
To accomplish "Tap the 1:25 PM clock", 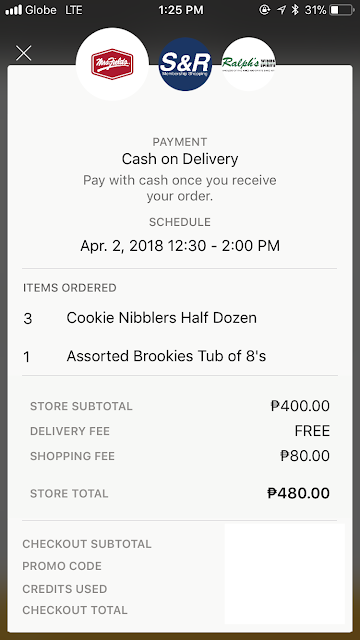I will (x=181, y=10).
